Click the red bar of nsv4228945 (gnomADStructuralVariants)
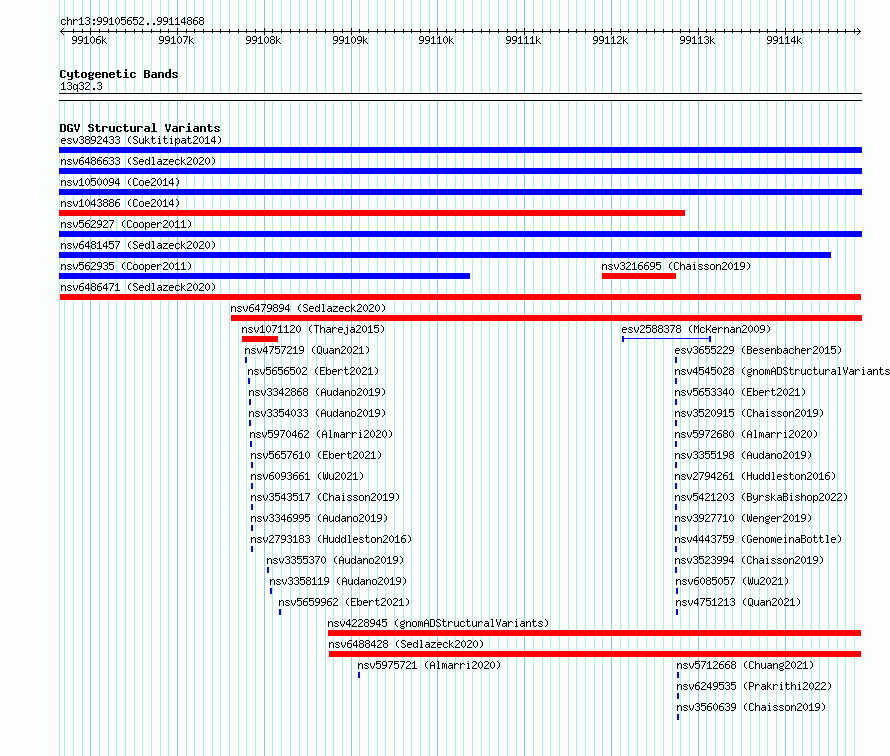This screenshot has width=890, height=756. pyautogui.click(x=594, y=633)
